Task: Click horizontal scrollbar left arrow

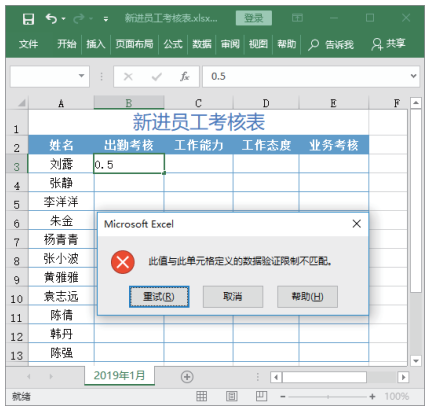Action: click(276, 377)
